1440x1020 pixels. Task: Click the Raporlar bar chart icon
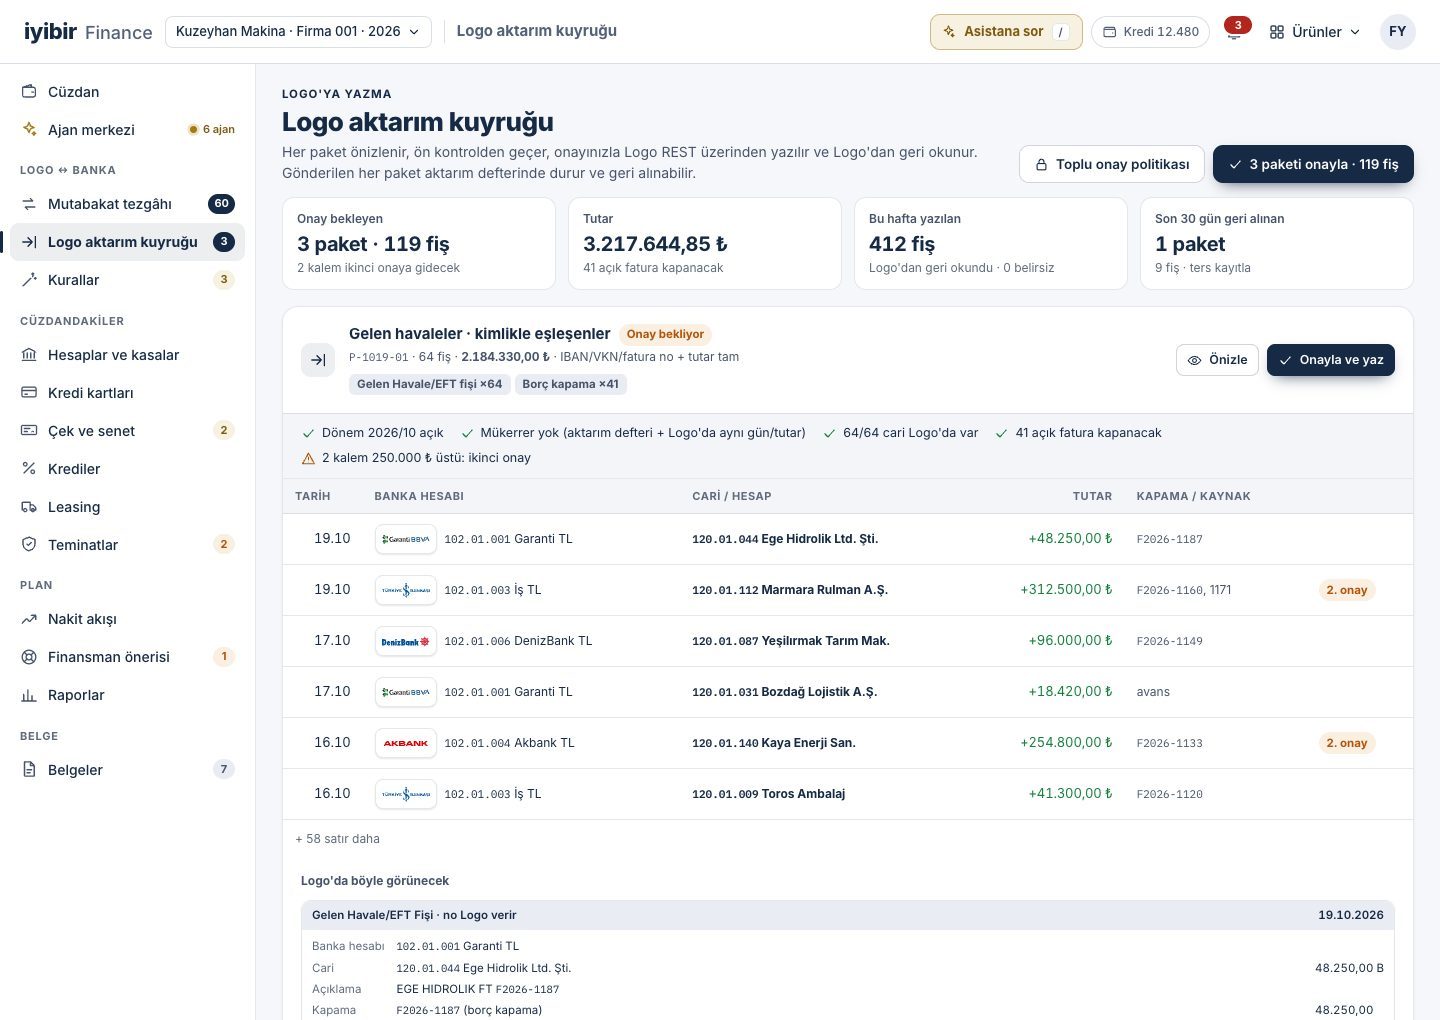tap(29, 694)
